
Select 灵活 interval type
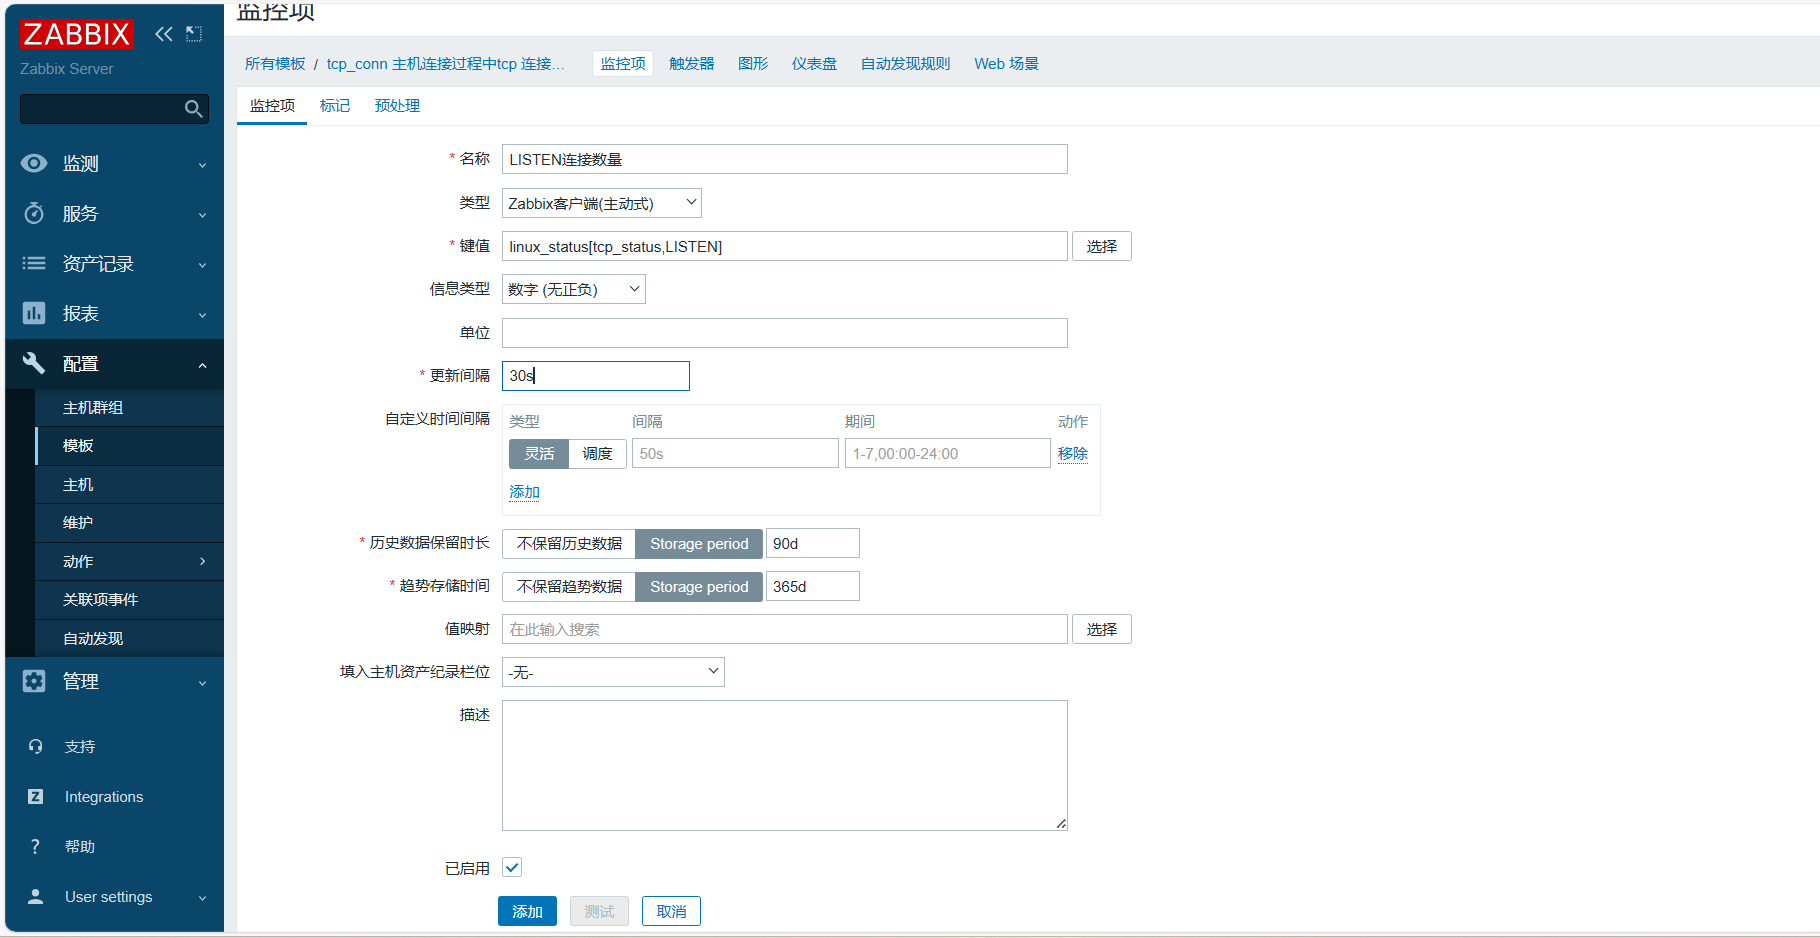click(x=539, y=454)
